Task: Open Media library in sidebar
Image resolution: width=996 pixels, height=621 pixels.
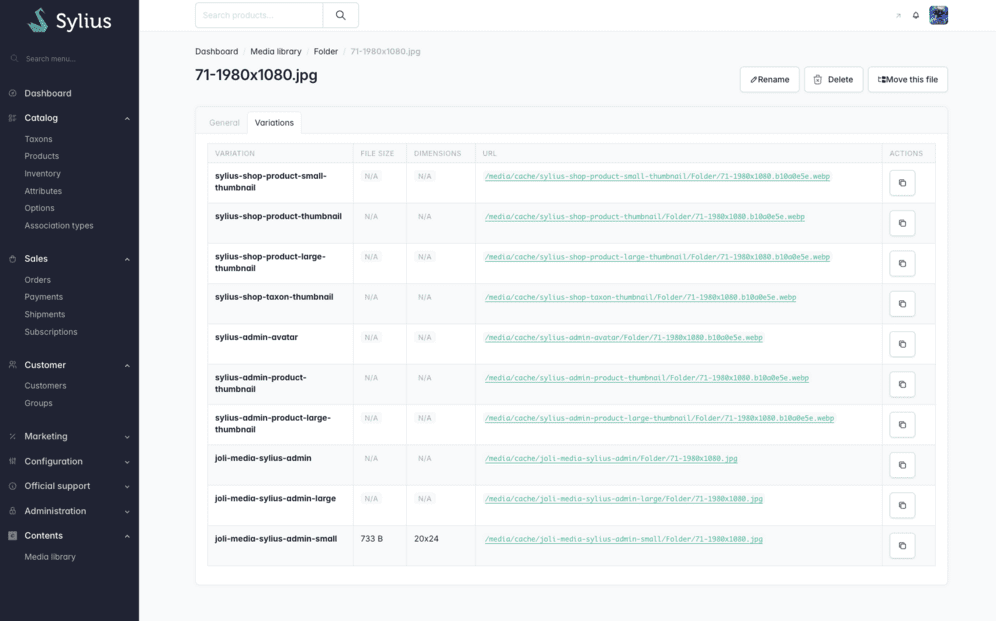Action: [50, 557]
